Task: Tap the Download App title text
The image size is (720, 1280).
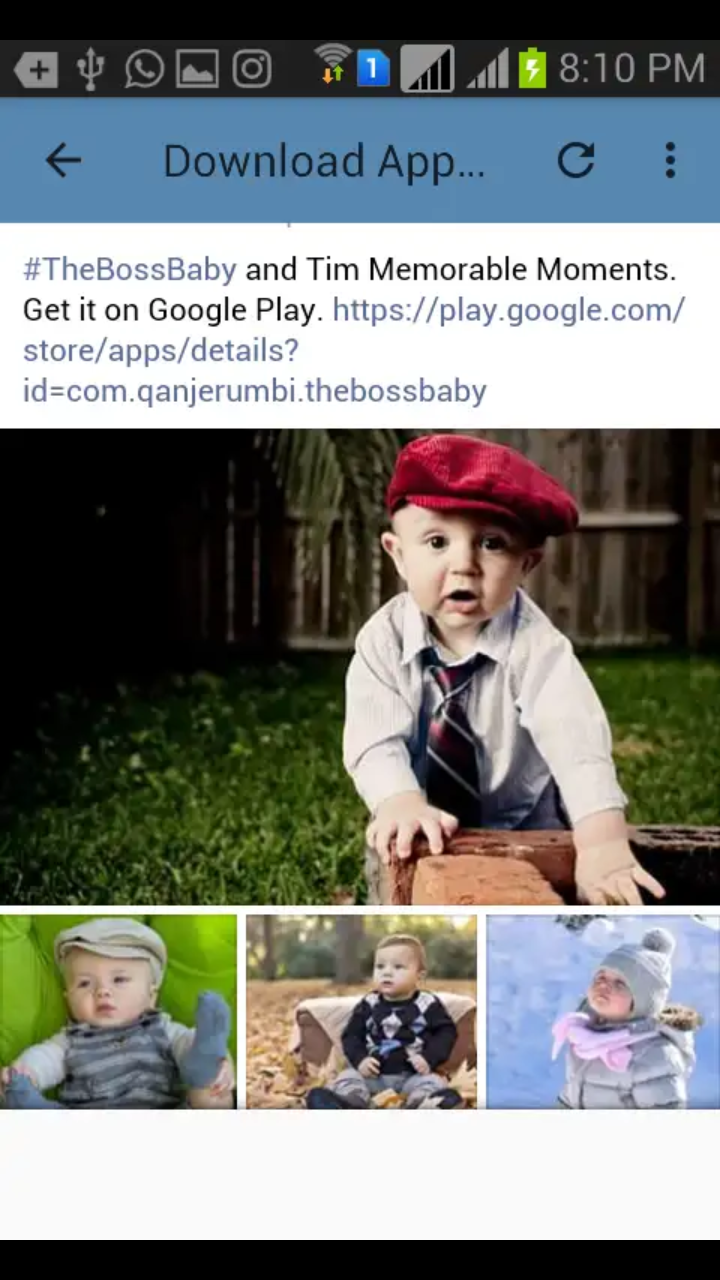Action: (324, 161)
